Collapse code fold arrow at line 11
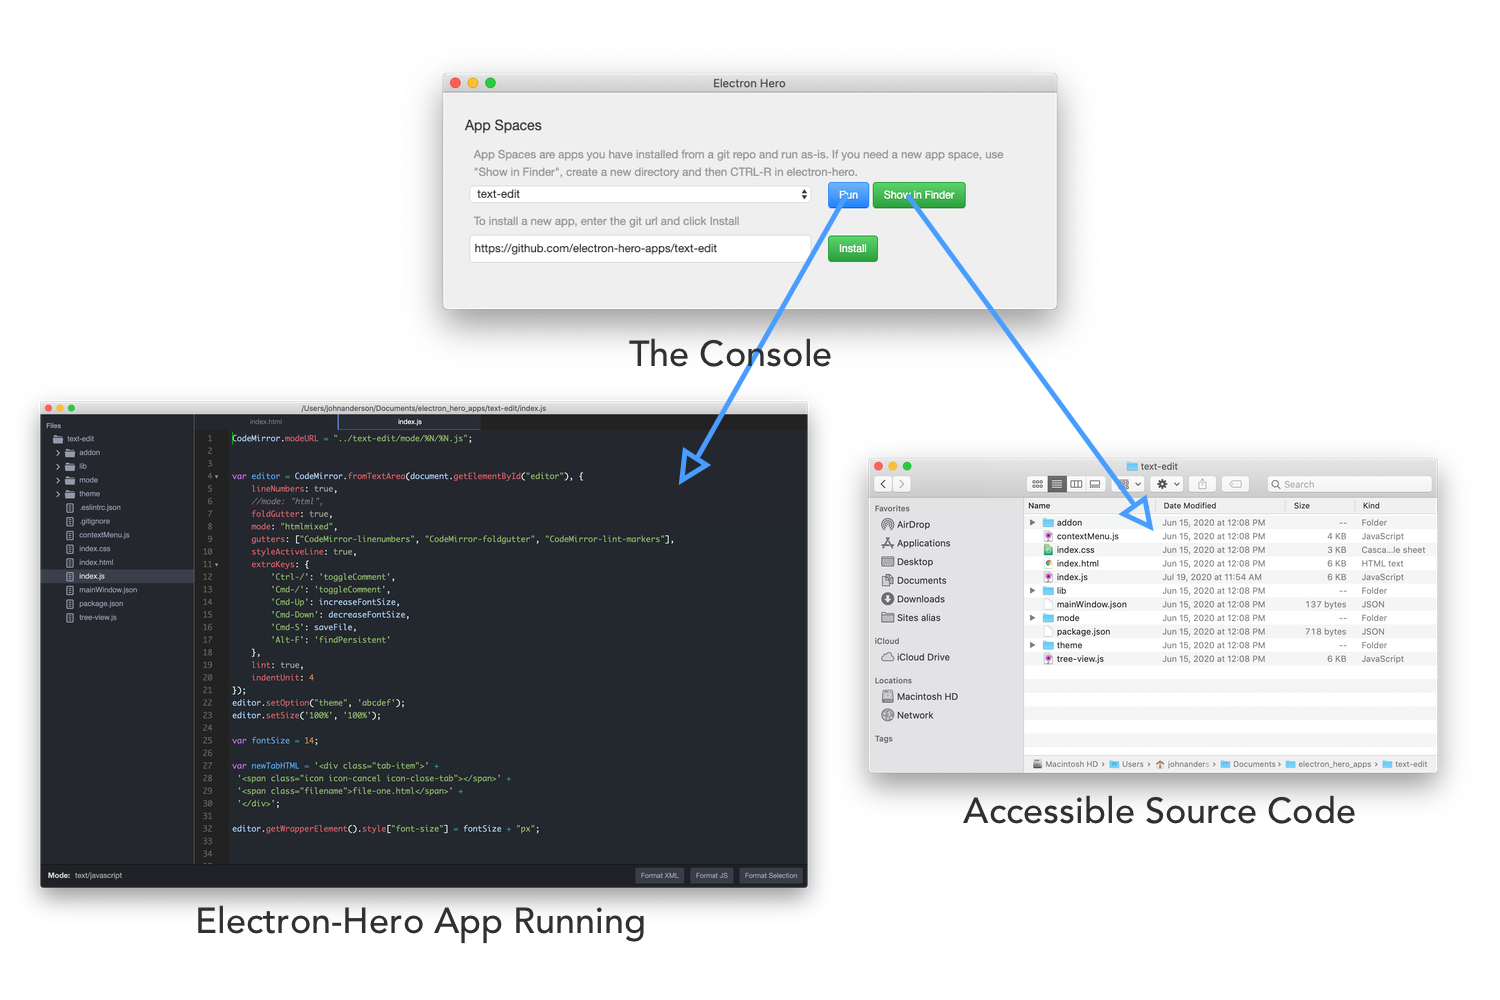 pyautogui.click(x=217, y=565)
